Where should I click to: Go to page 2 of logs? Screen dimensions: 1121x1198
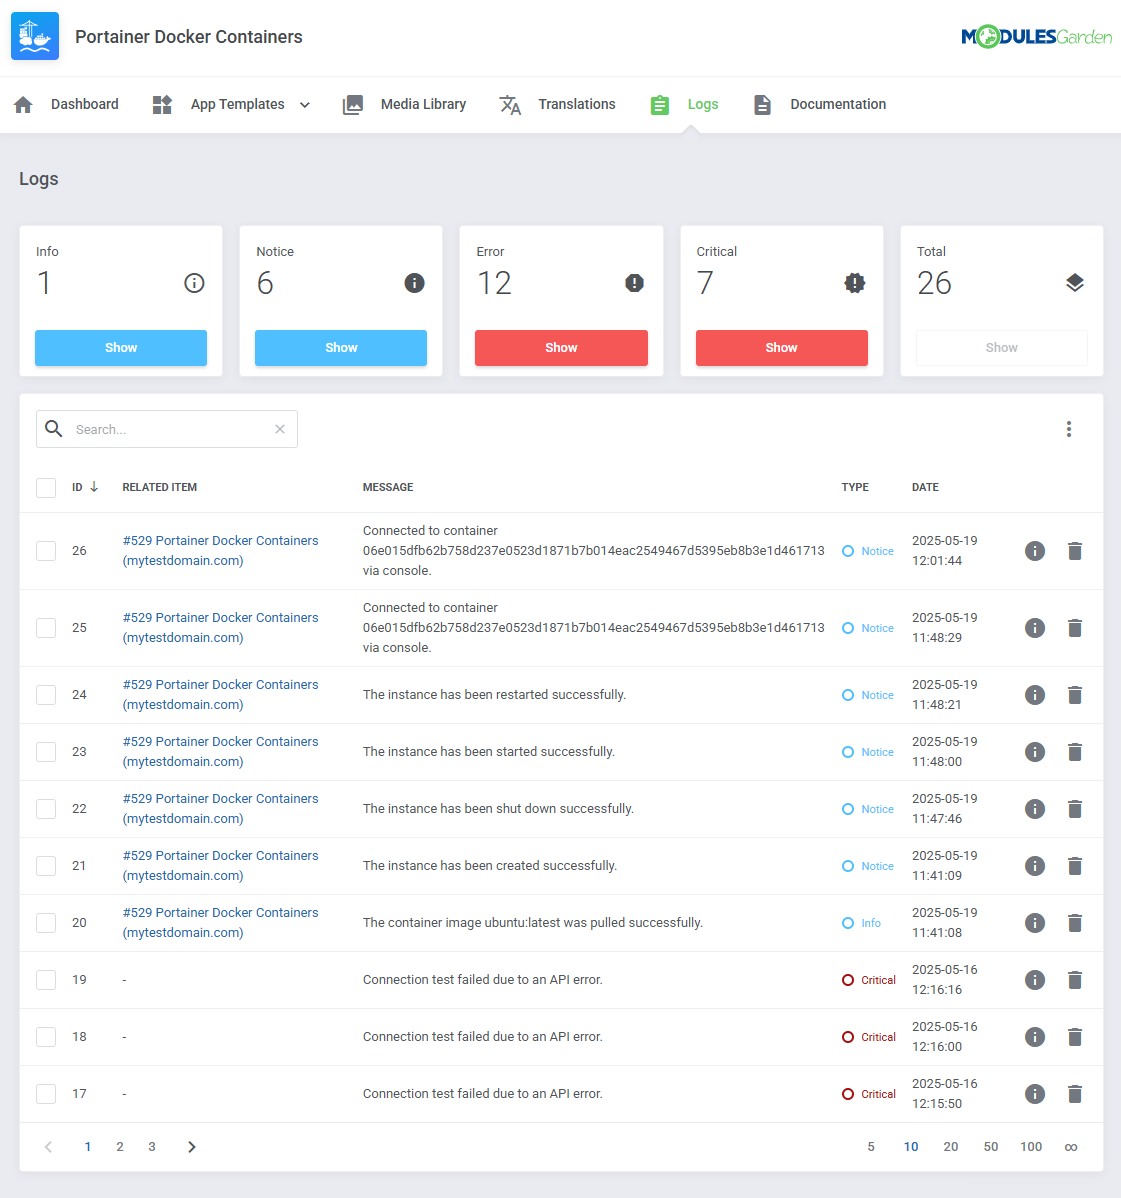pyautogui.click(x=120, y=1147)
